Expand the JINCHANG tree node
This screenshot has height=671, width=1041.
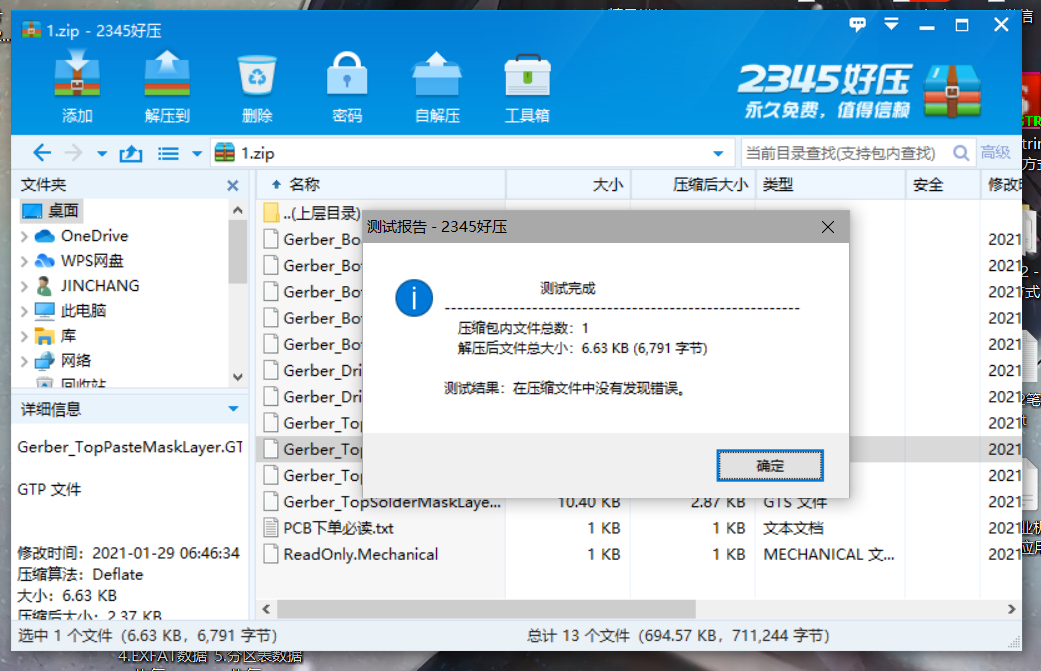click(x=24, y=286)
